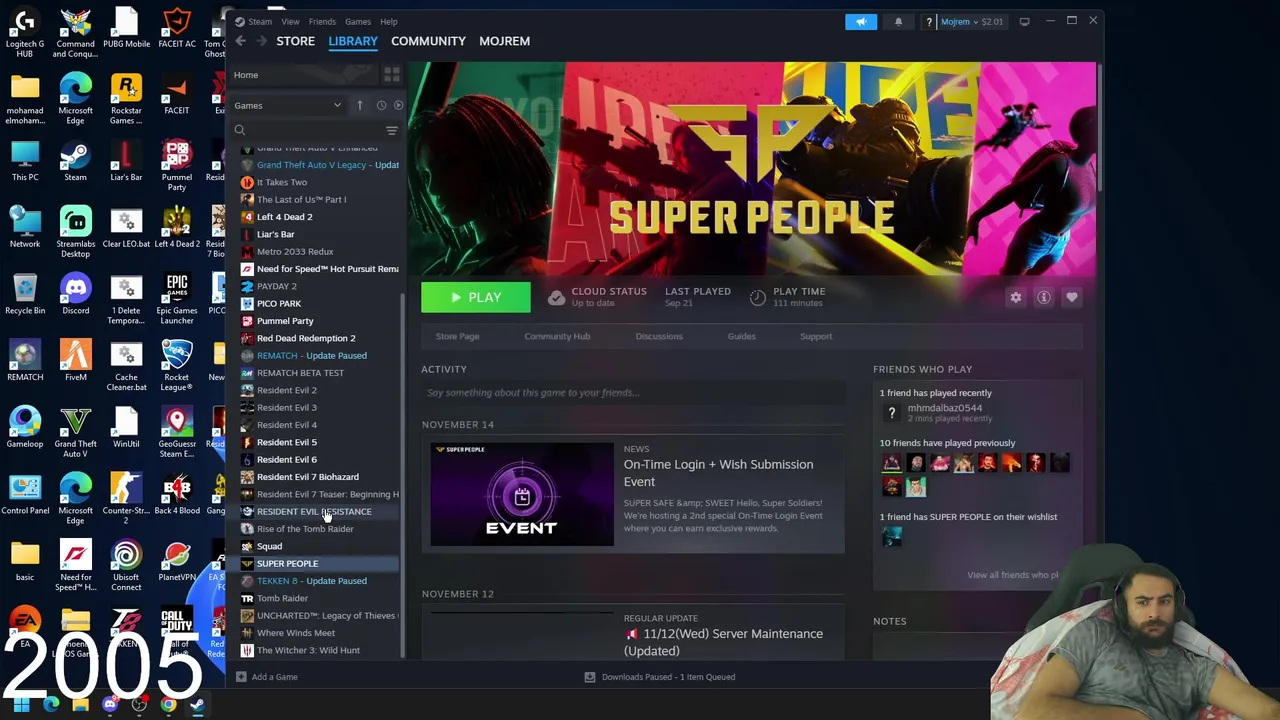Open SUPER PEOPLE manage settings gear
Image resolution: width=1280 pixels, height=720 pixels.
[x=1016, y=297]
